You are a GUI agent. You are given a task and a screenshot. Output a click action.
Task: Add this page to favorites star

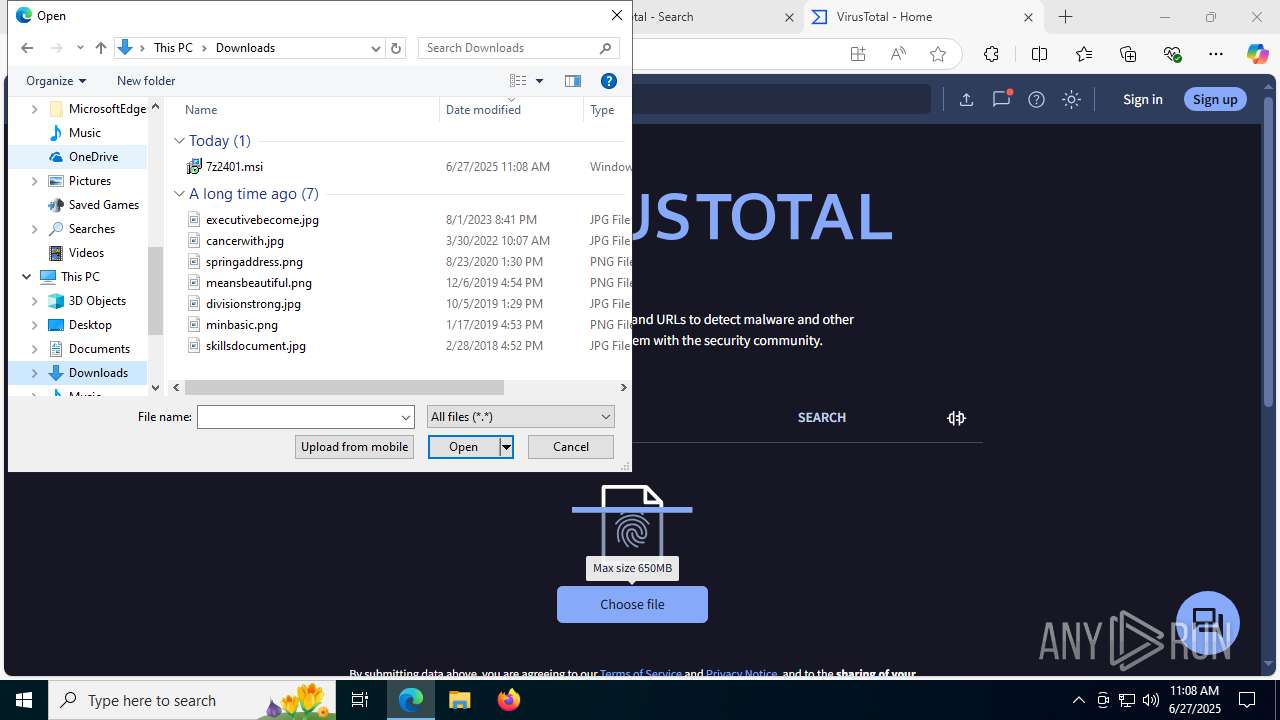938,54
